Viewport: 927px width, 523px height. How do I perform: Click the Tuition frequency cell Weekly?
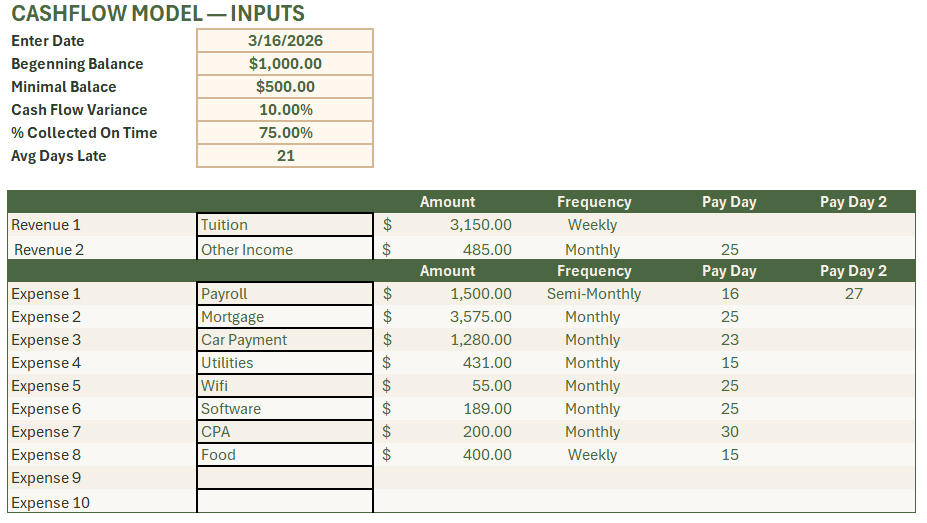click(x=592, y=225)
